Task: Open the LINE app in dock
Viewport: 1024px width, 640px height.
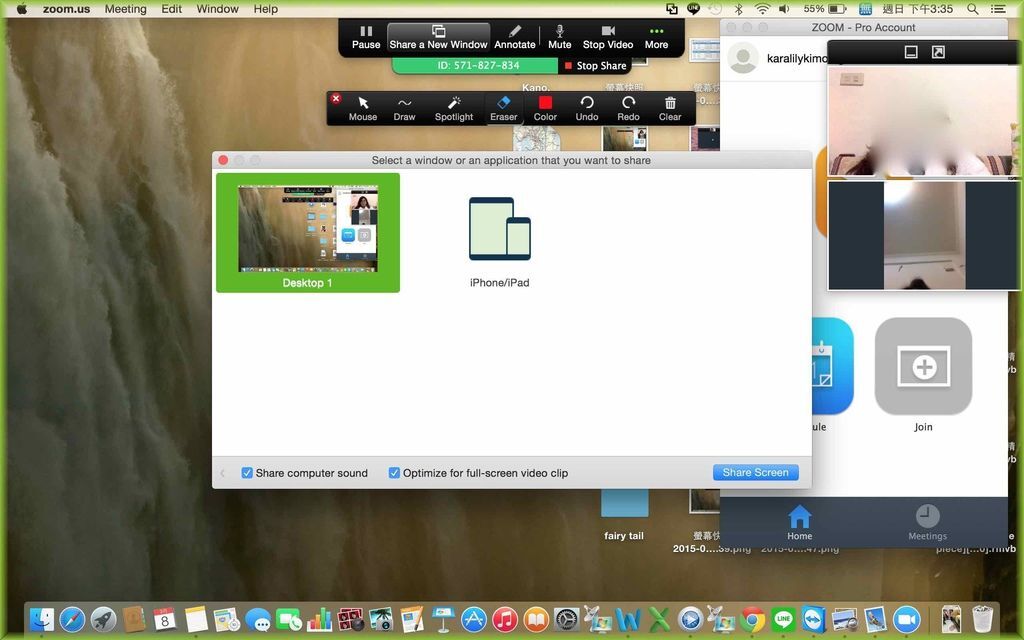Action: point(783,619)
